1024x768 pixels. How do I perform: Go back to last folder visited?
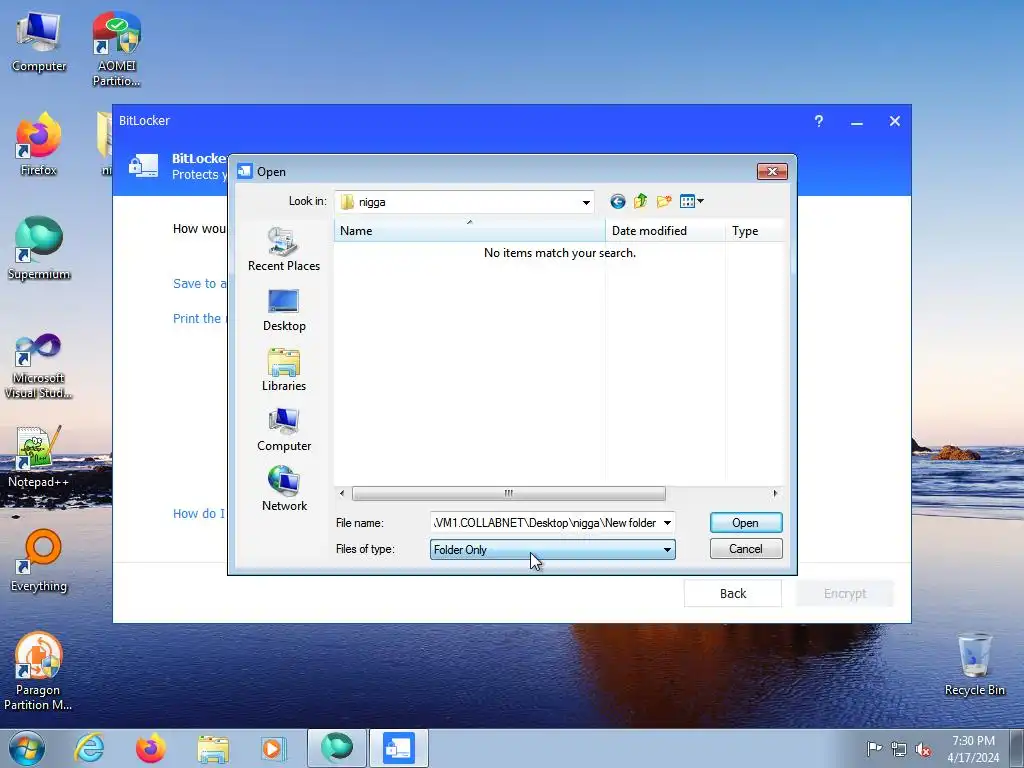tap(617, 202)
